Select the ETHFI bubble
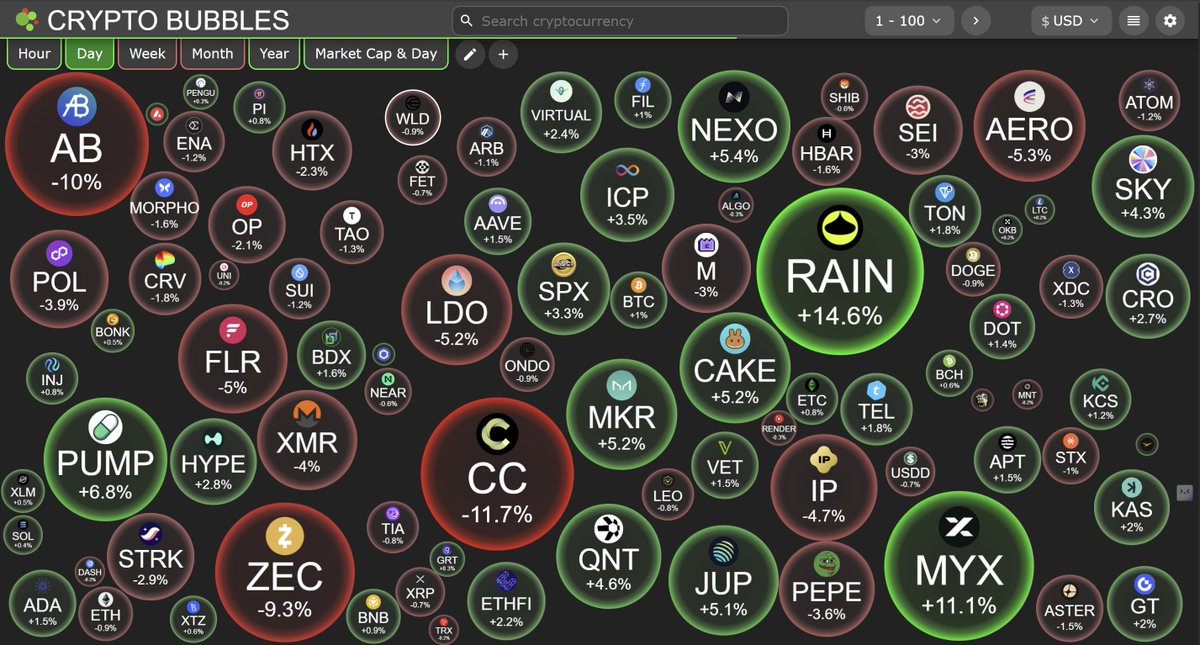The image size is (1200, 645). coord(507,601)
